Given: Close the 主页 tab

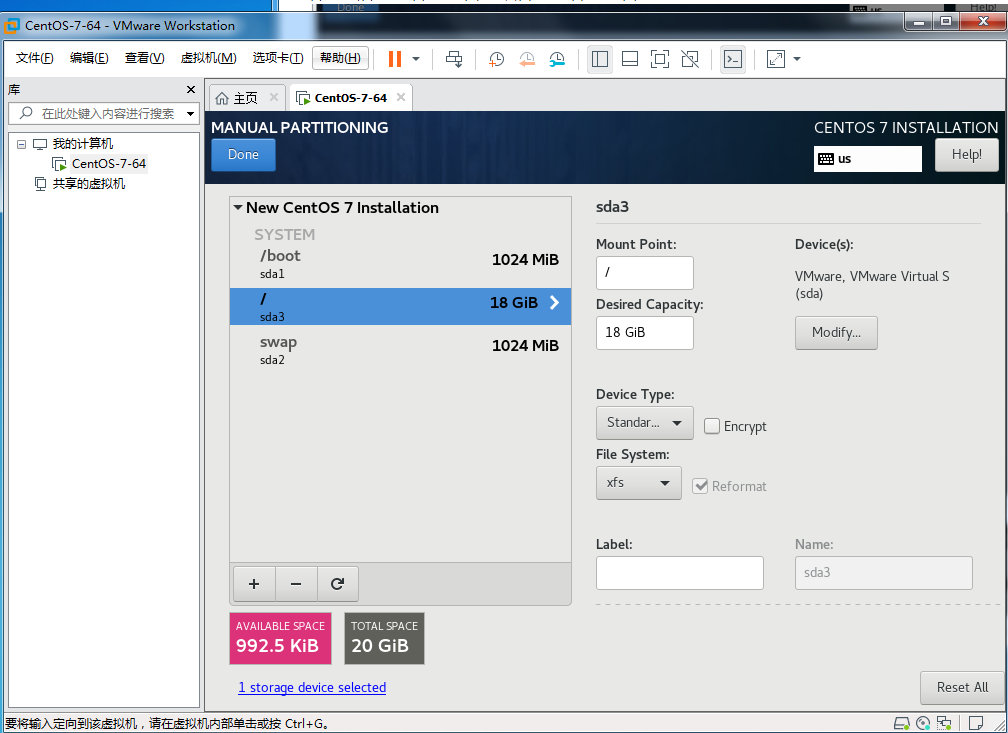Looking at the screenshot, I should [x=274, y=97].
